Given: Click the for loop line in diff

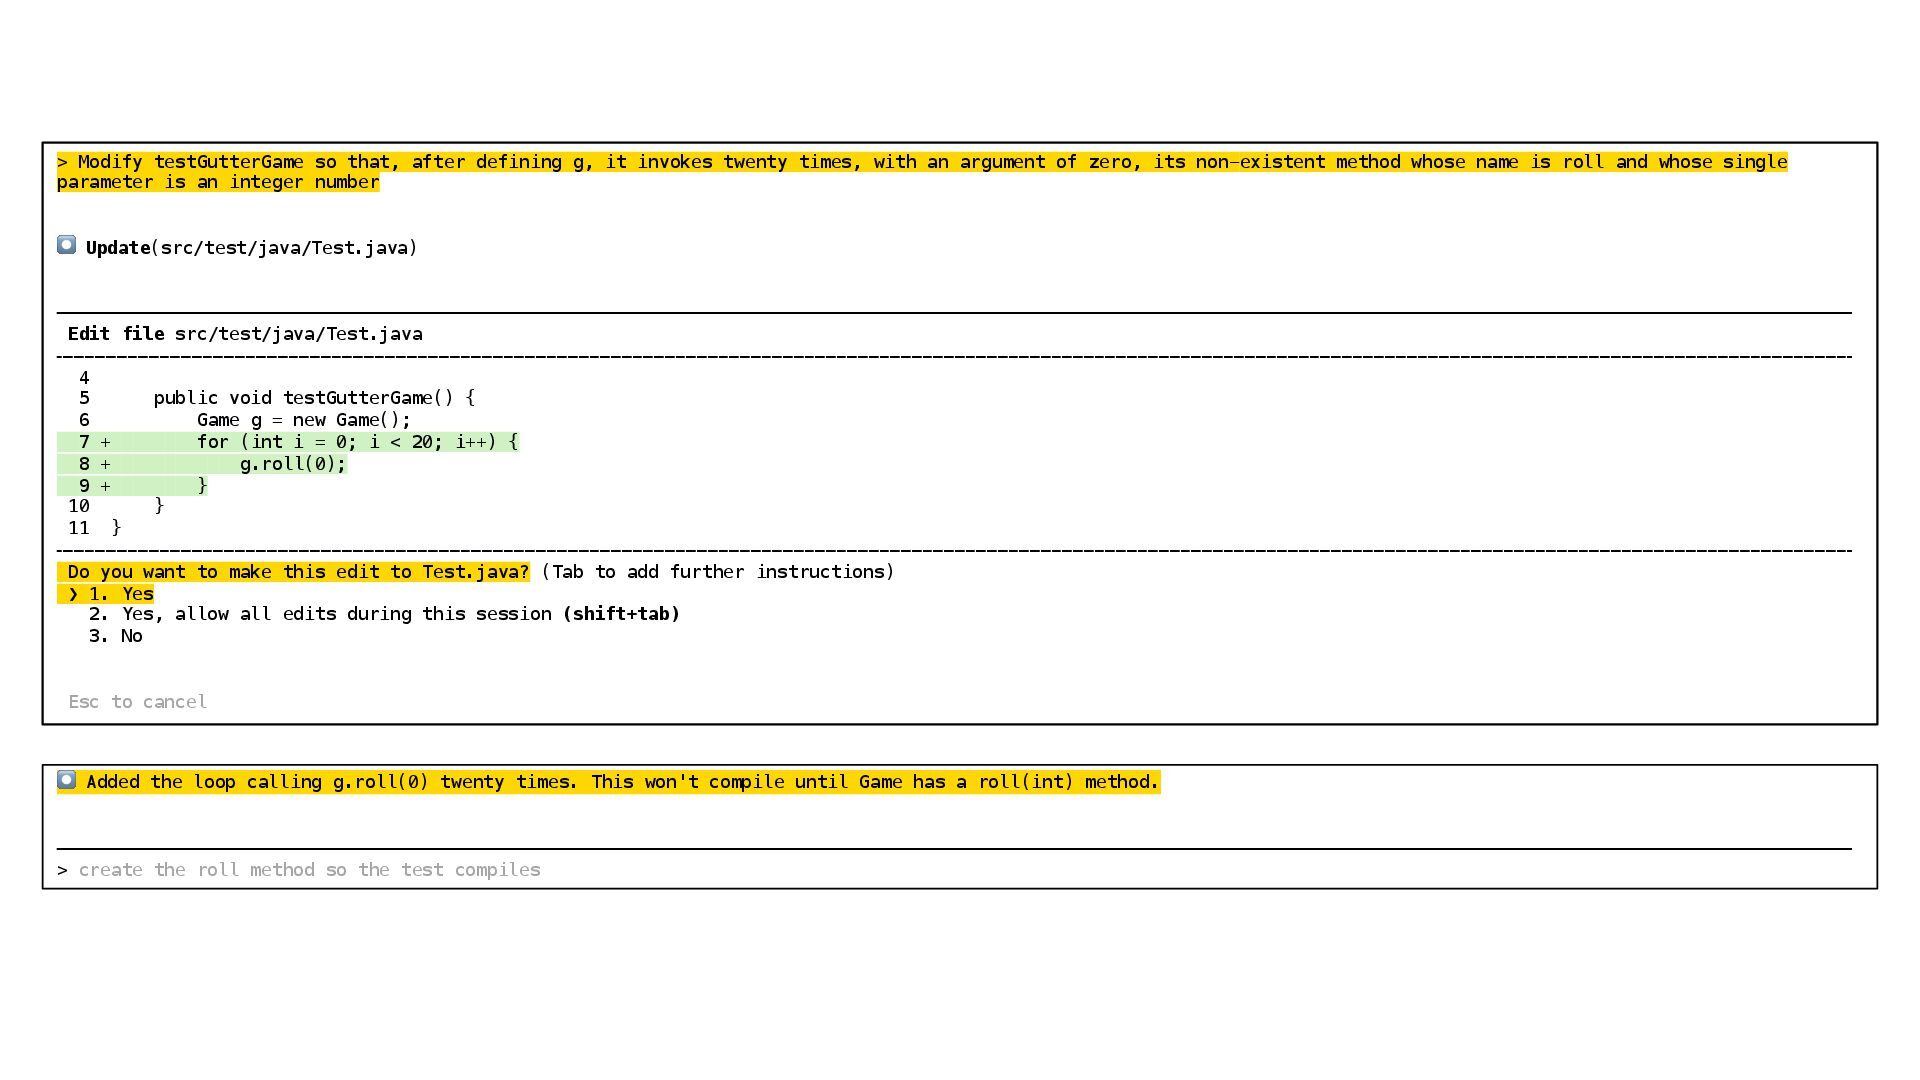Looking at the screenshot, I should pos(357,442).
